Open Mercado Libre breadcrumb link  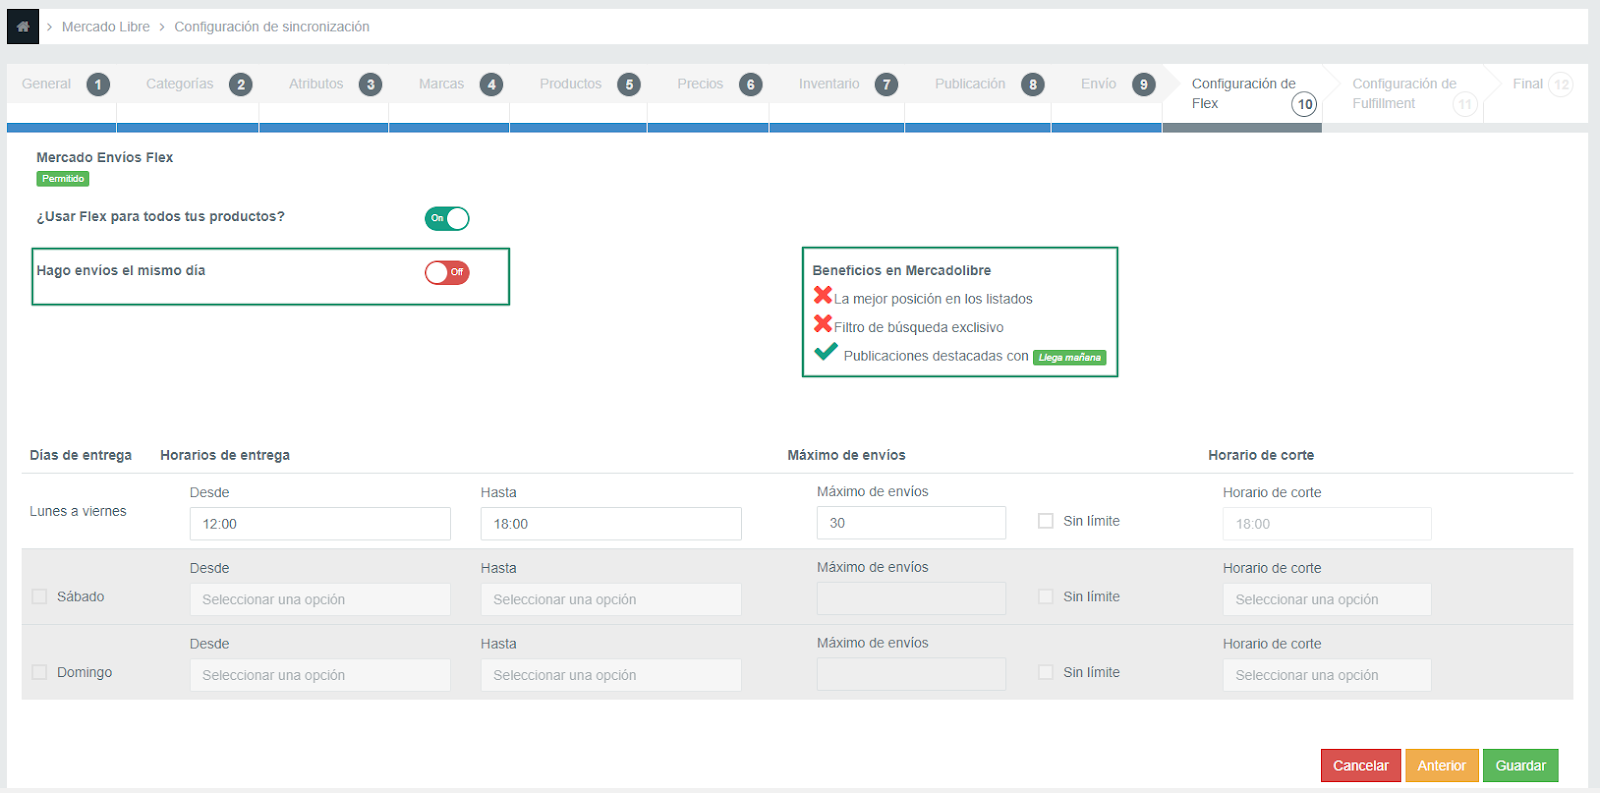pyautogui.click(x=106, y=27)
